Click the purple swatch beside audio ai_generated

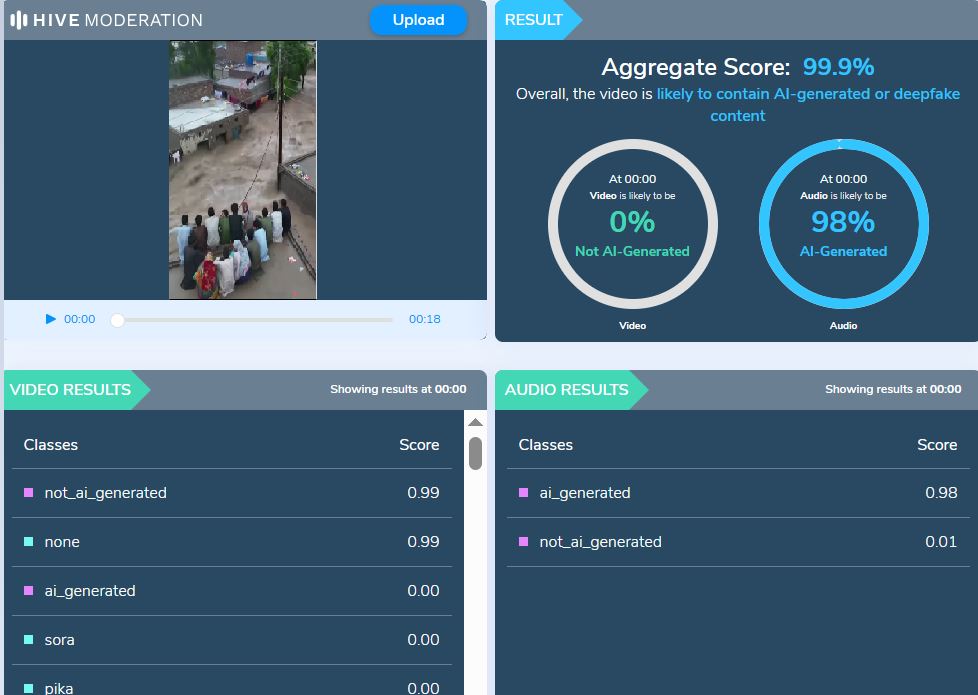click(x=524, y=493)
